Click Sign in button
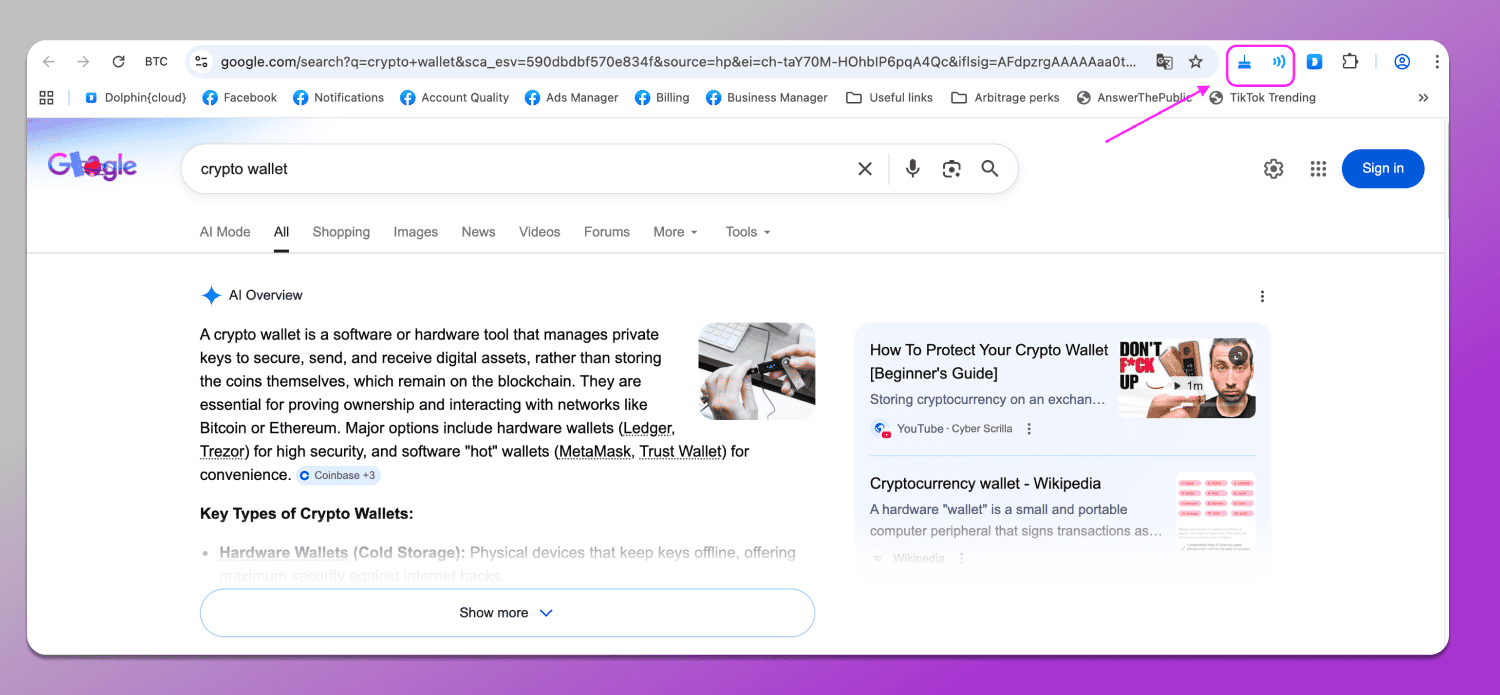 1383,168
